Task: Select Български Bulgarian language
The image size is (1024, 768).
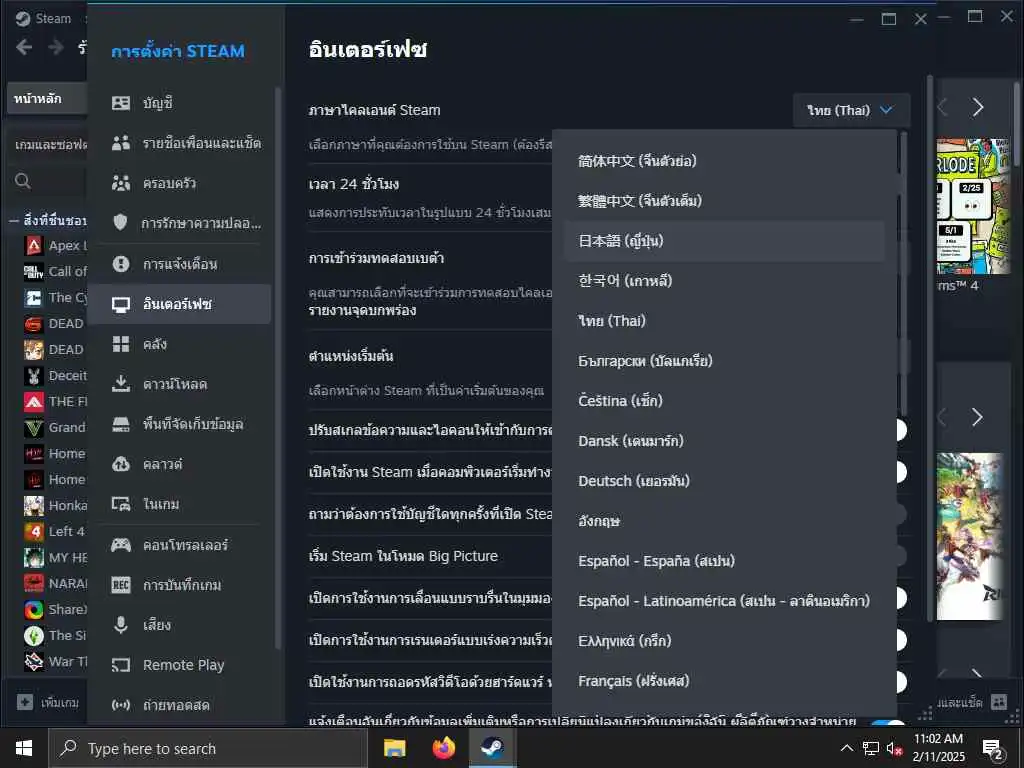Action: click(724, 360)
